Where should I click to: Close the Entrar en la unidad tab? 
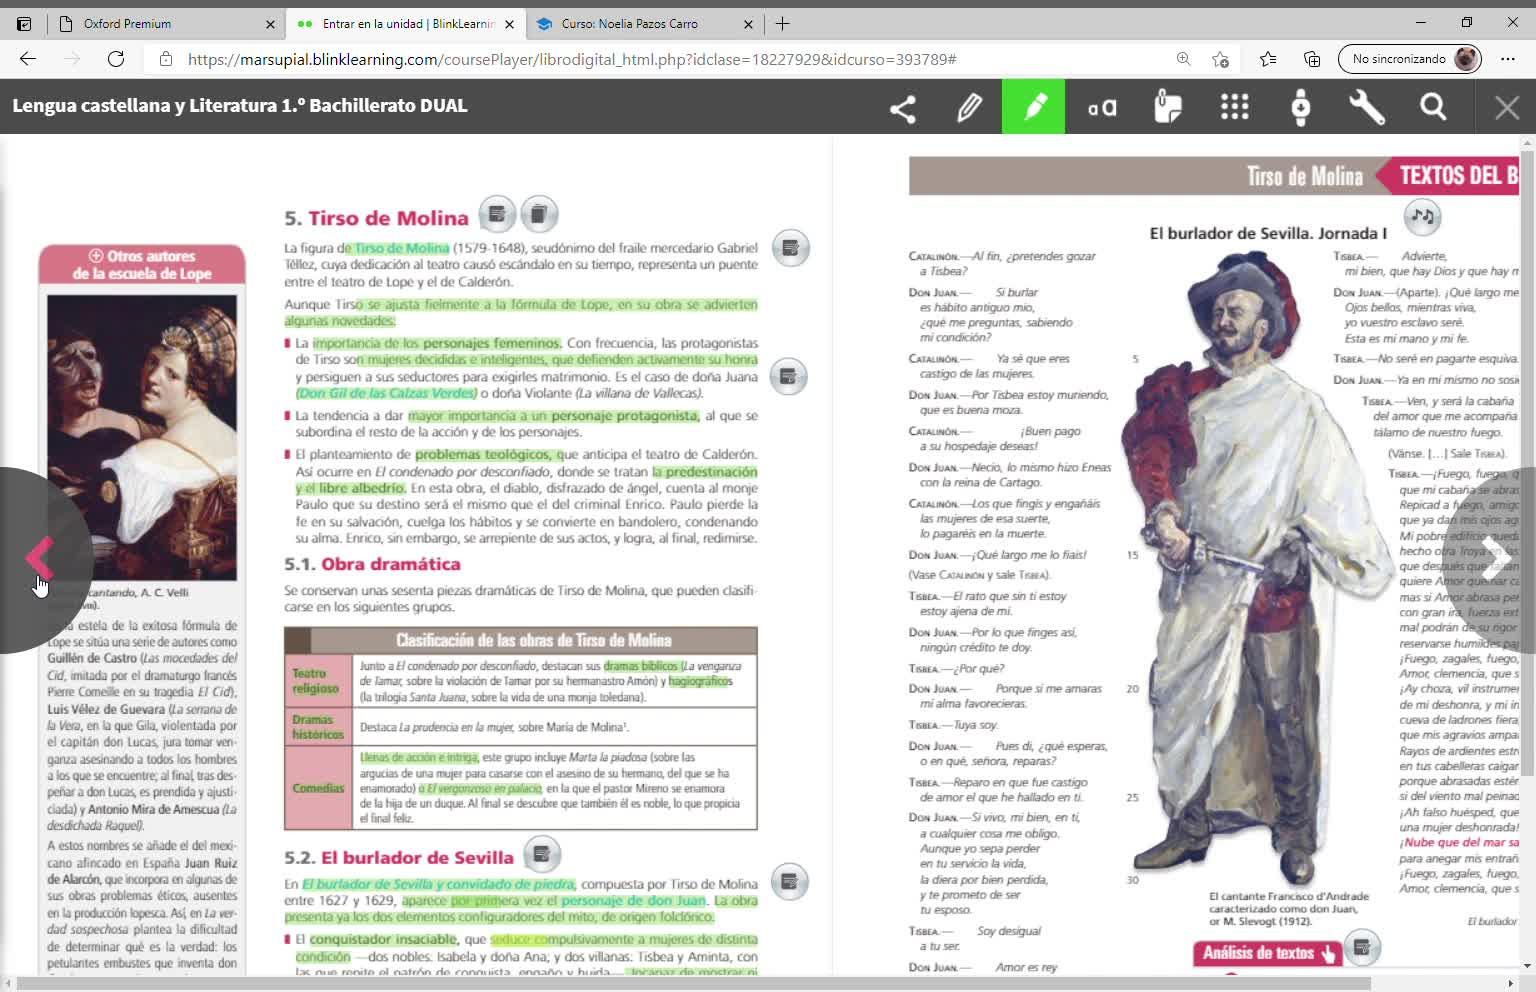pyautogui.click(x=509, y=24)
